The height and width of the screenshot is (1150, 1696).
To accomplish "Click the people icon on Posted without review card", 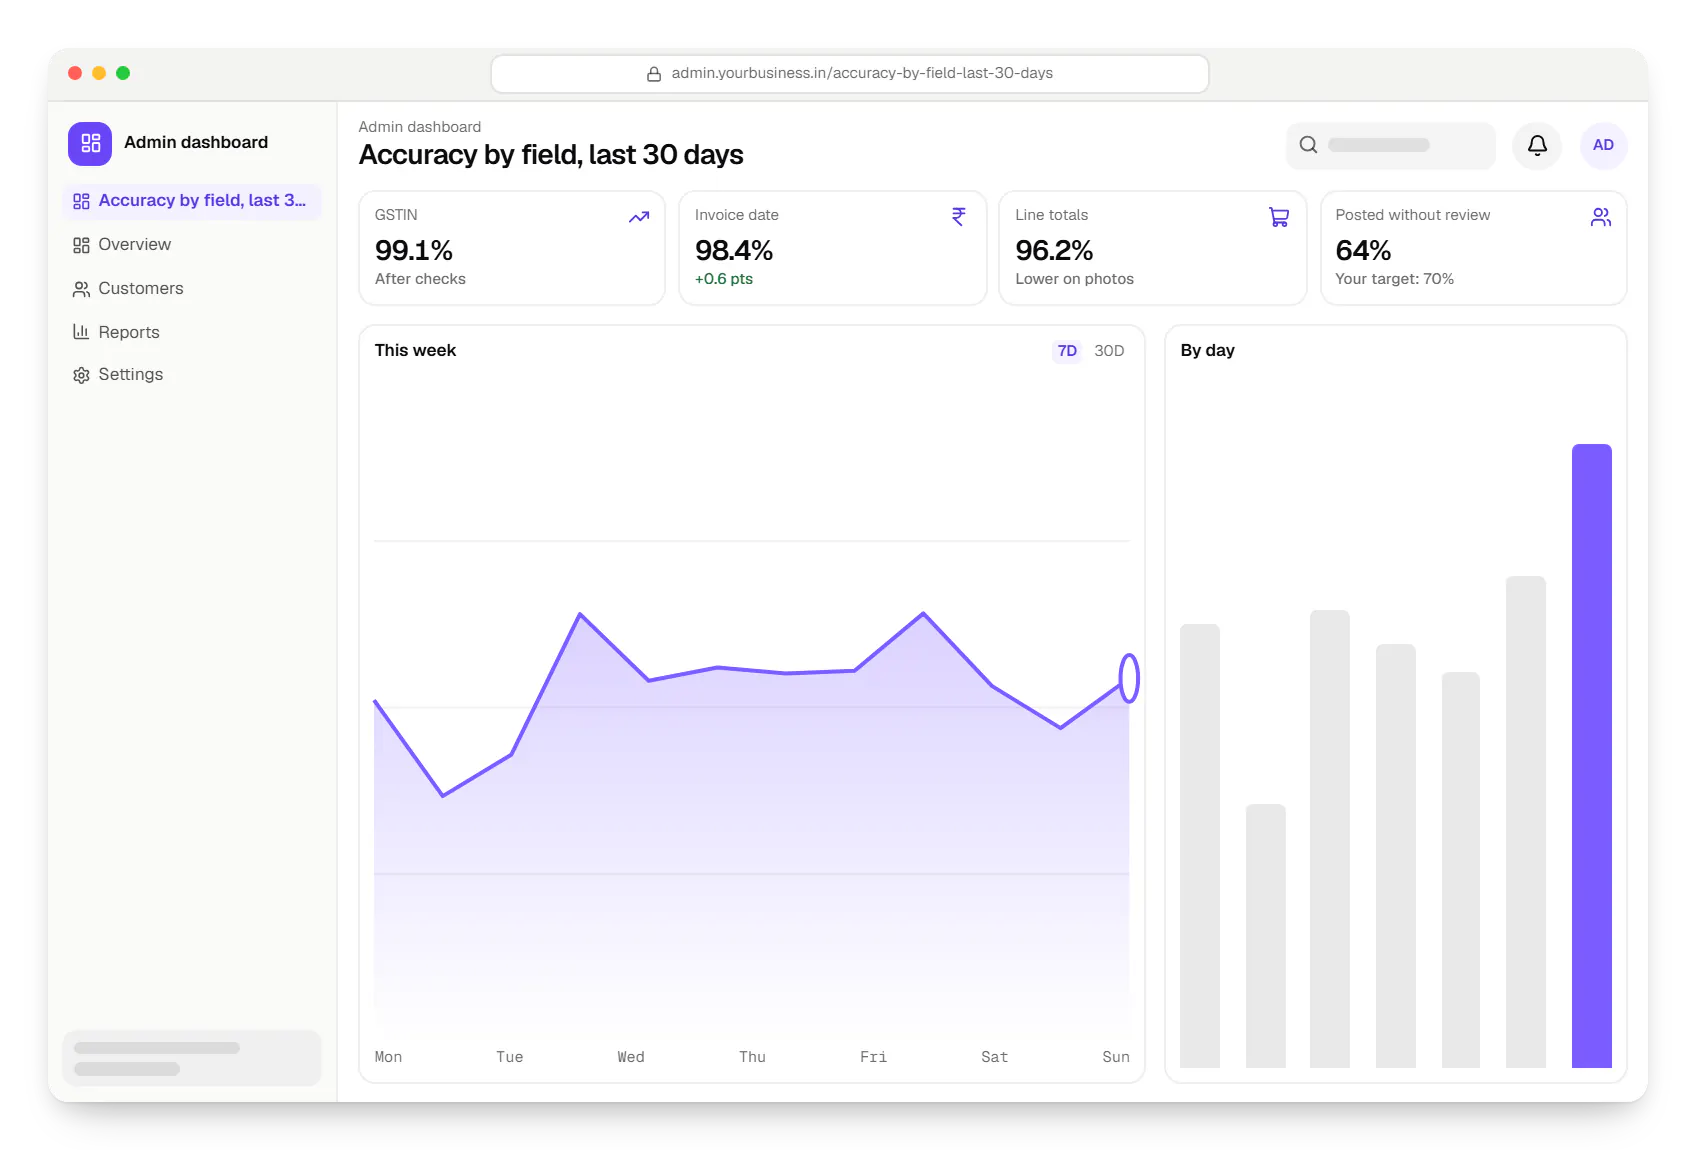I will pos(1601,217).
